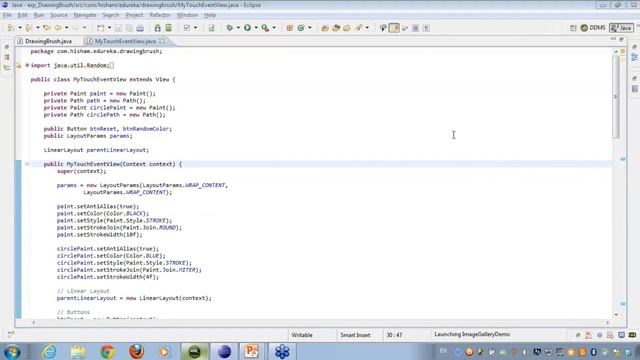Click the vertical scrollbar thumb of the editor
This screenshot has height=360, width=640.
pyautogui.click(x=616, y=96)
